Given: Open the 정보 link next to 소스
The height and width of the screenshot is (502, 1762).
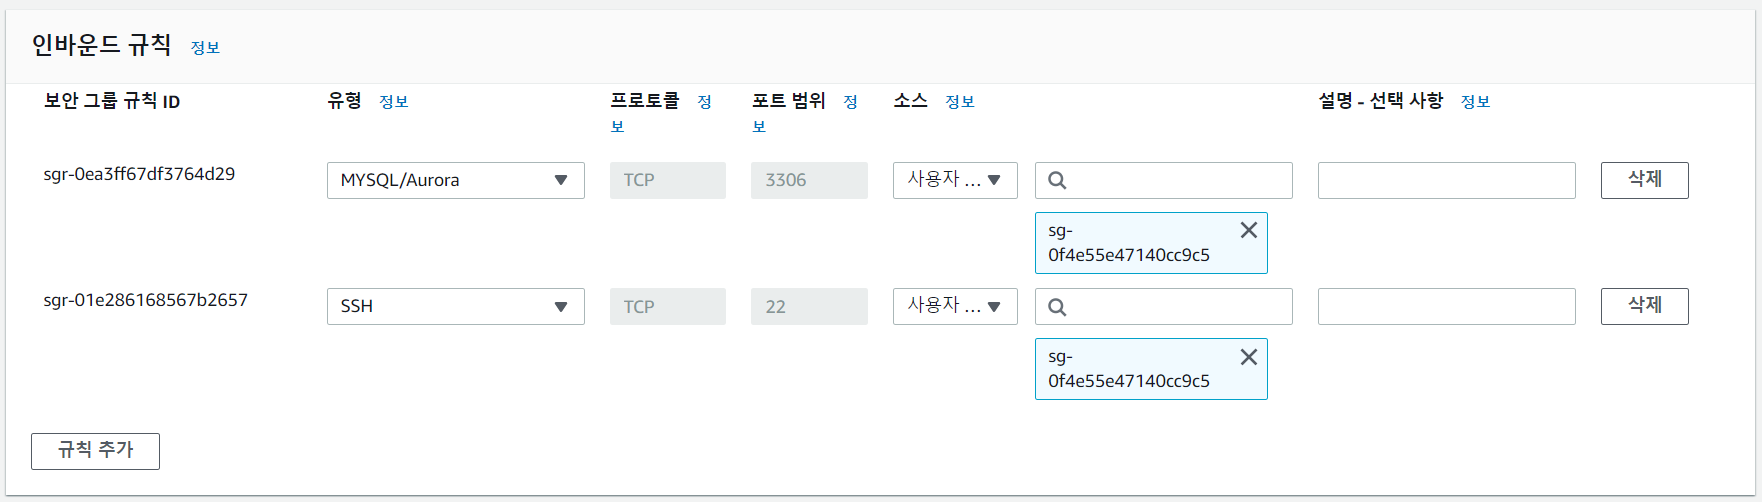Looking at the screenshot, I should pyautogui.click(x=960, y=102).
